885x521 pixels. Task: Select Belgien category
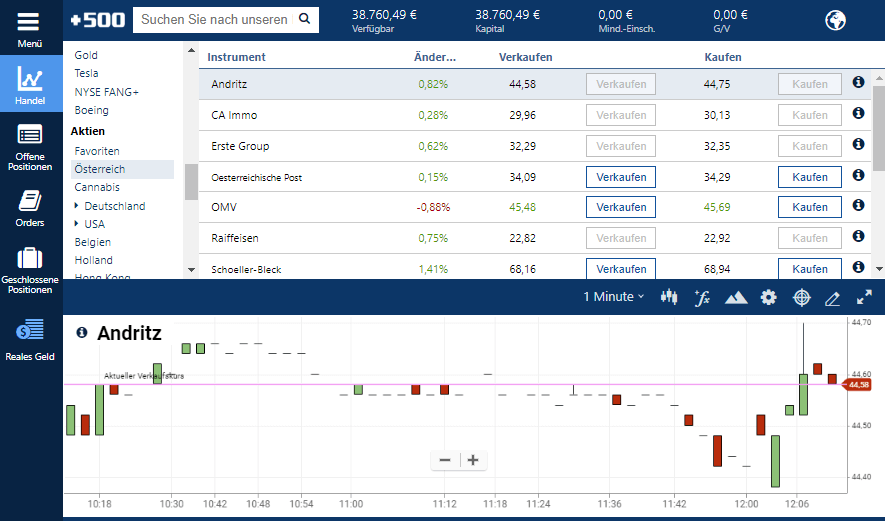(93, 242)
